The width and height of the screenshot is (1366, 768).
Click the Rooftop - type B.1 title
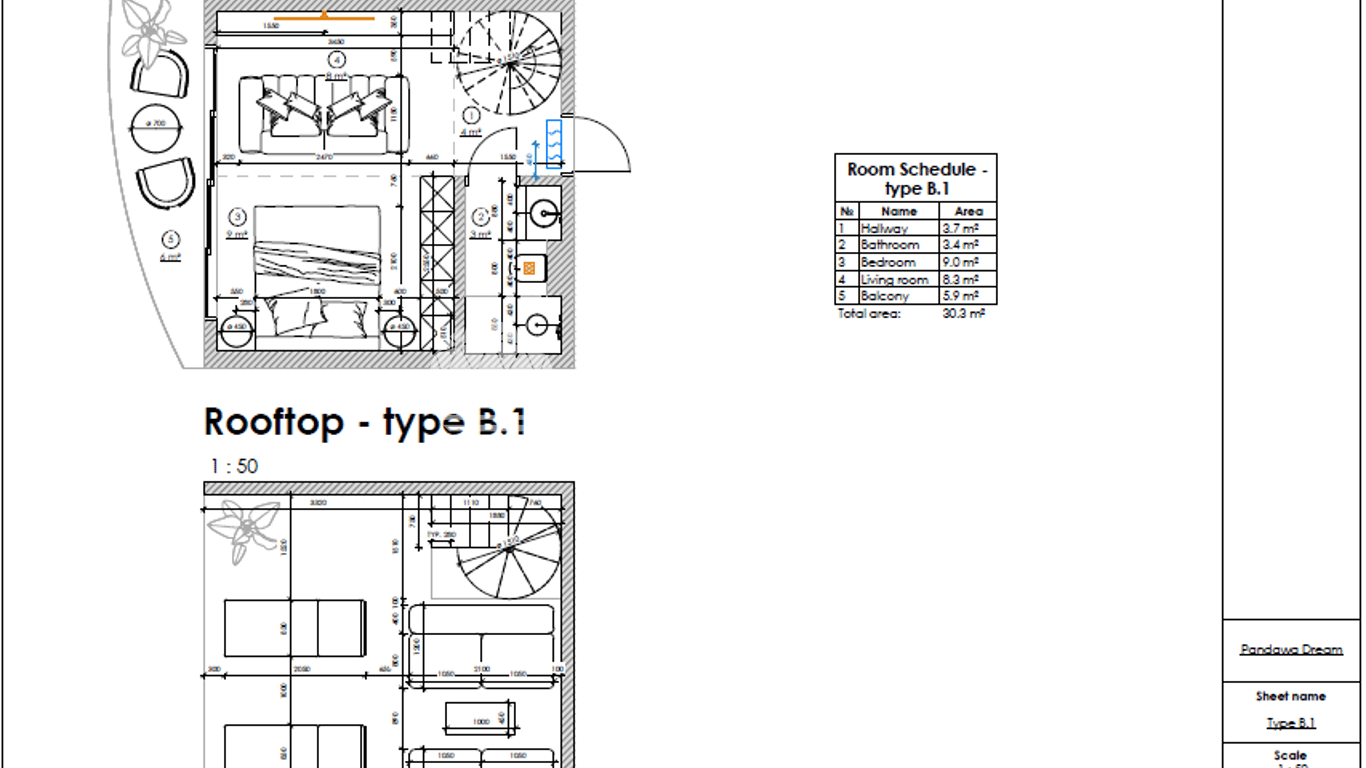click(x=365, y=422)
